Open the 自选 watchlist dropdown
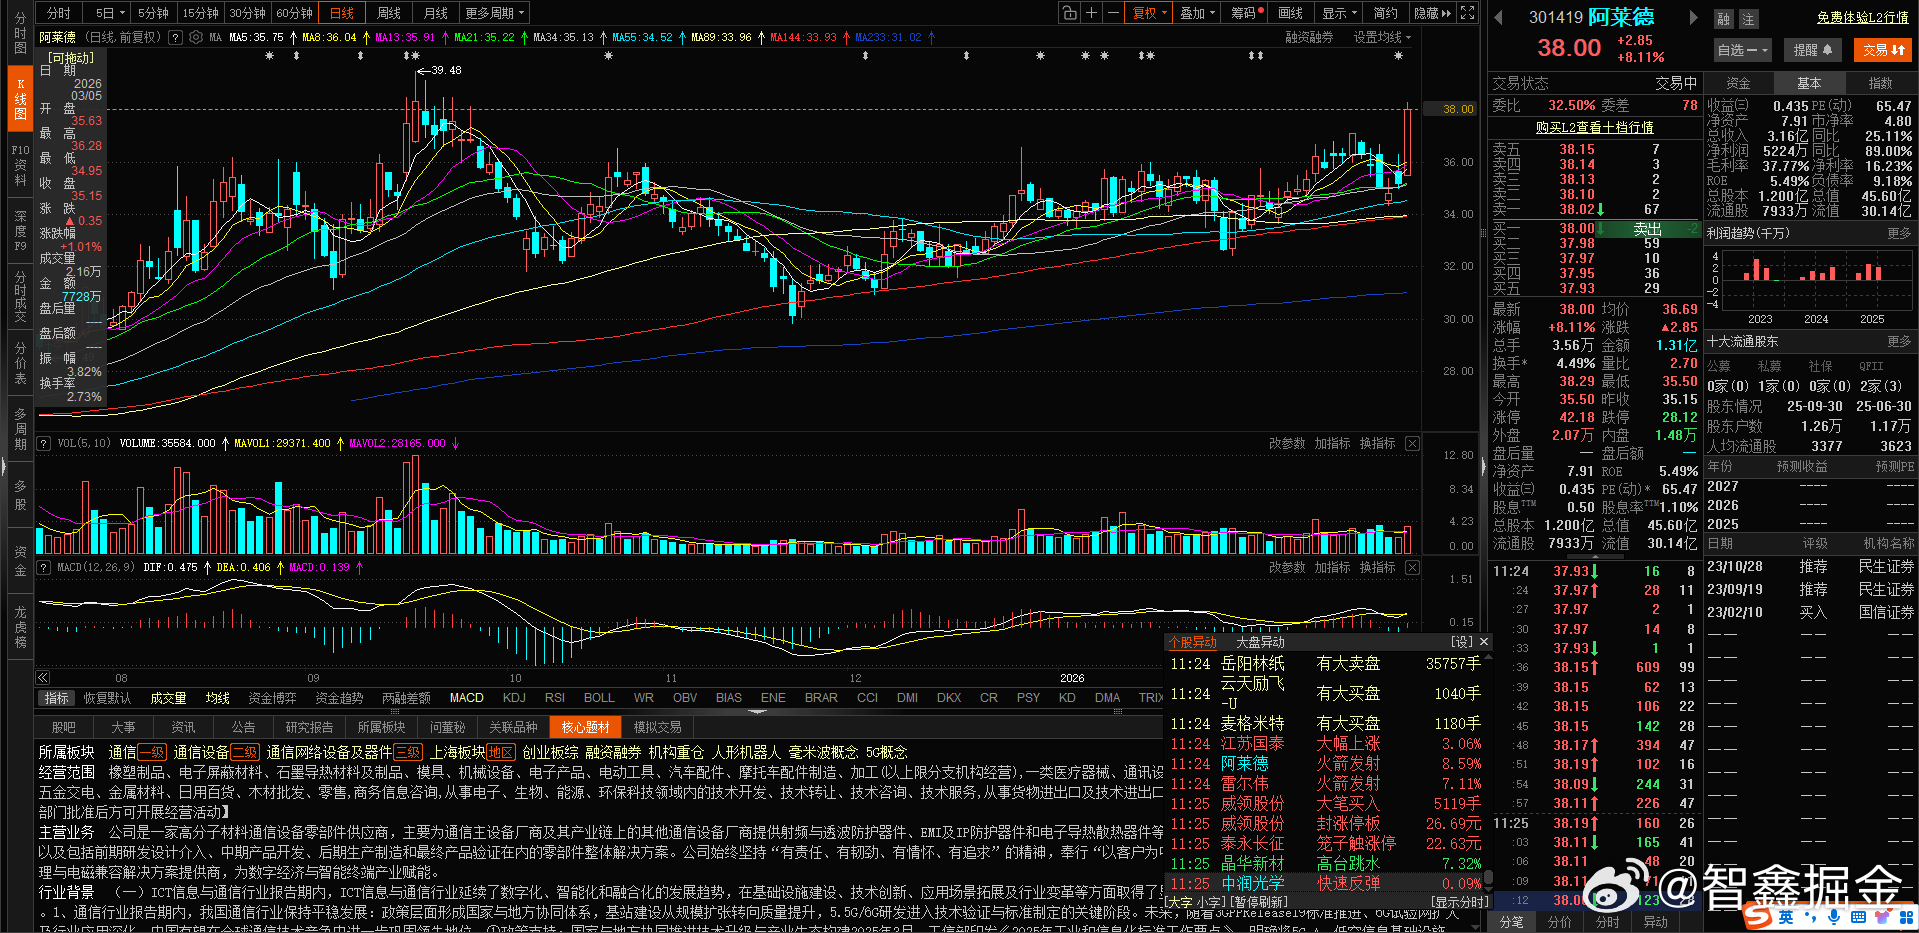Screen dimensions: 1919x933 coord(1743,49)
